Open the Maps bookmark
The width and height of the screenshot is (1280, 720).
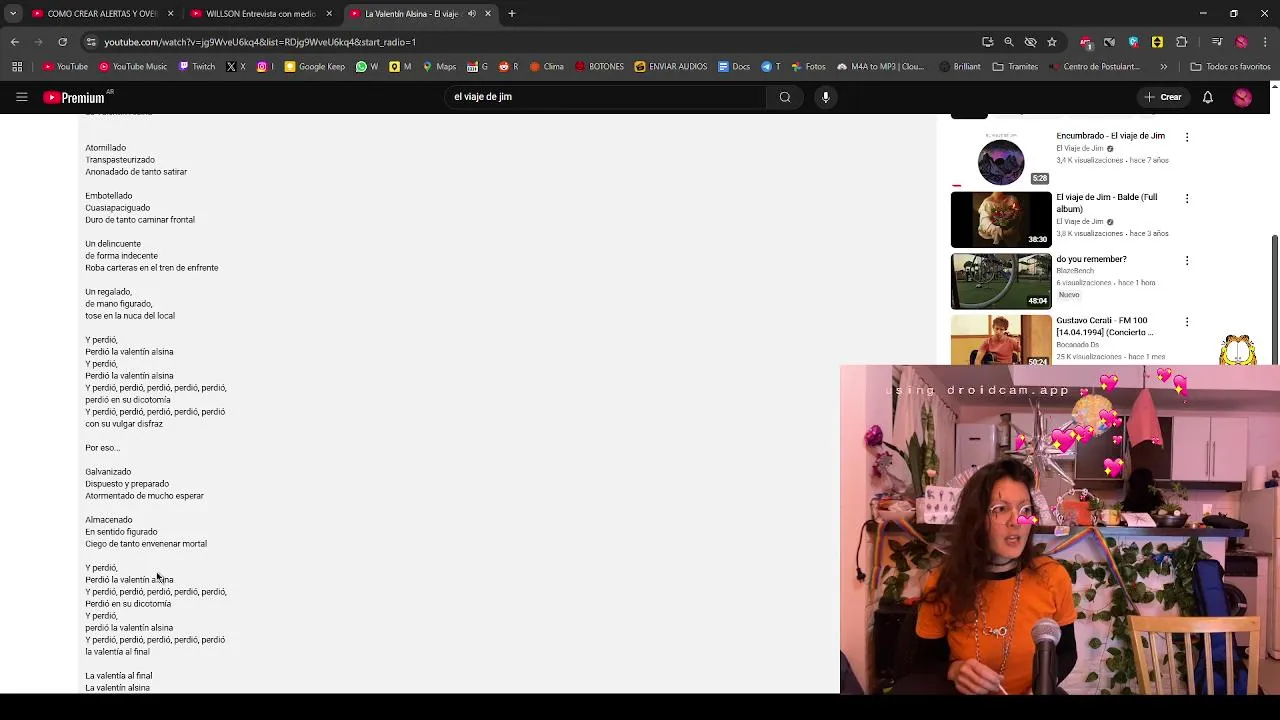439,67
